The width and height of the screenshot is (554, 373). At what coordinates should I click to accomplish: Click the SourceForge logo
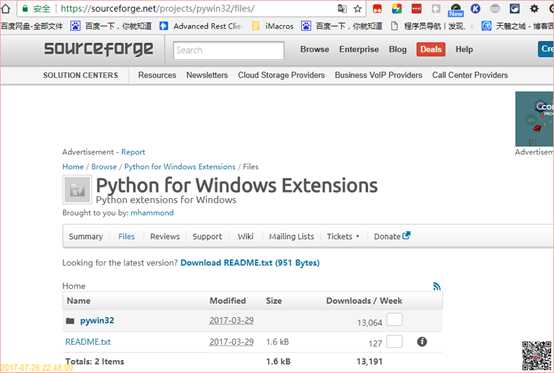[x=99, y=48]
